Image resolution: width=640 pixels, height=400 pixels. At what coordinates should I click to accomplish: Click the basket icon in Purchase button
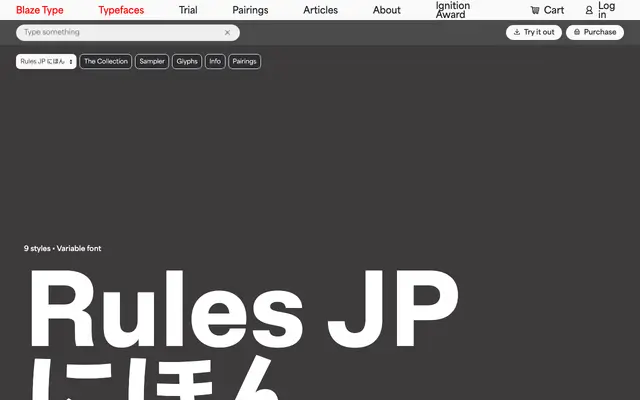click(577, 32)
